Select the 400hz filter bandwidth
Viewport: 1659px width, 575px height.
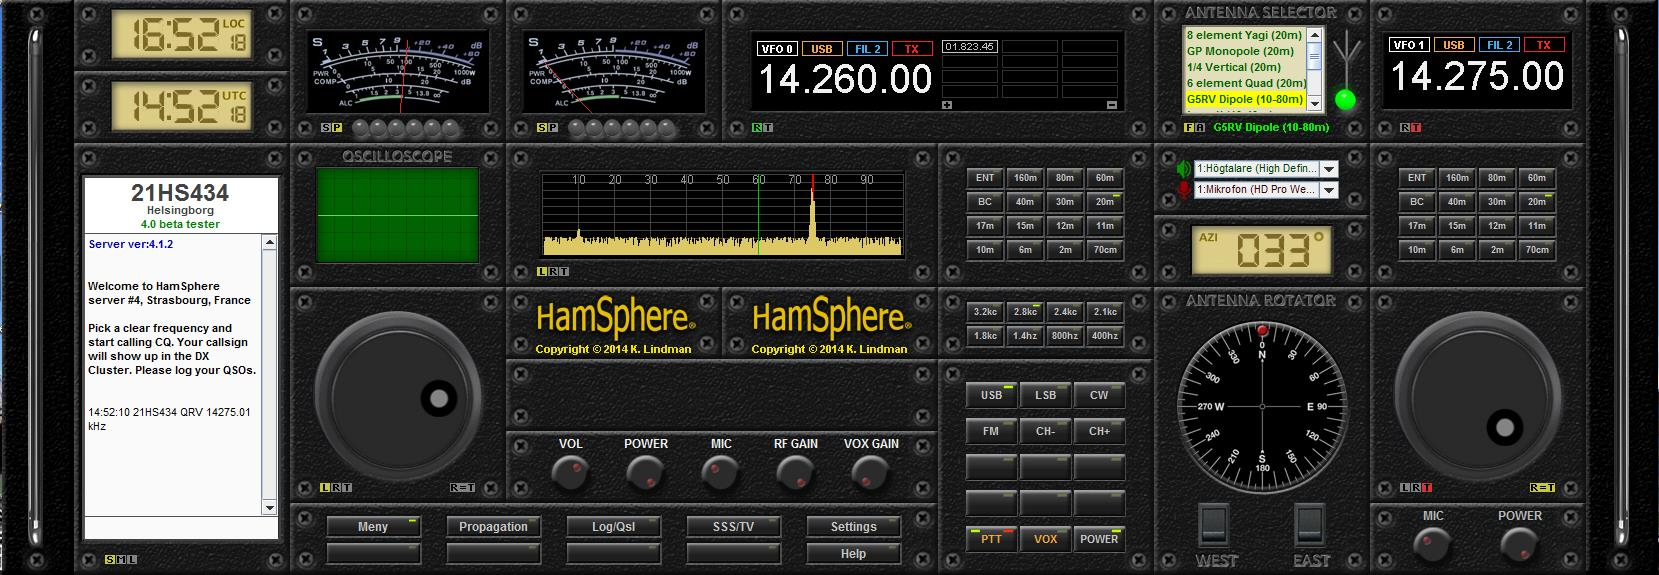1105,336
